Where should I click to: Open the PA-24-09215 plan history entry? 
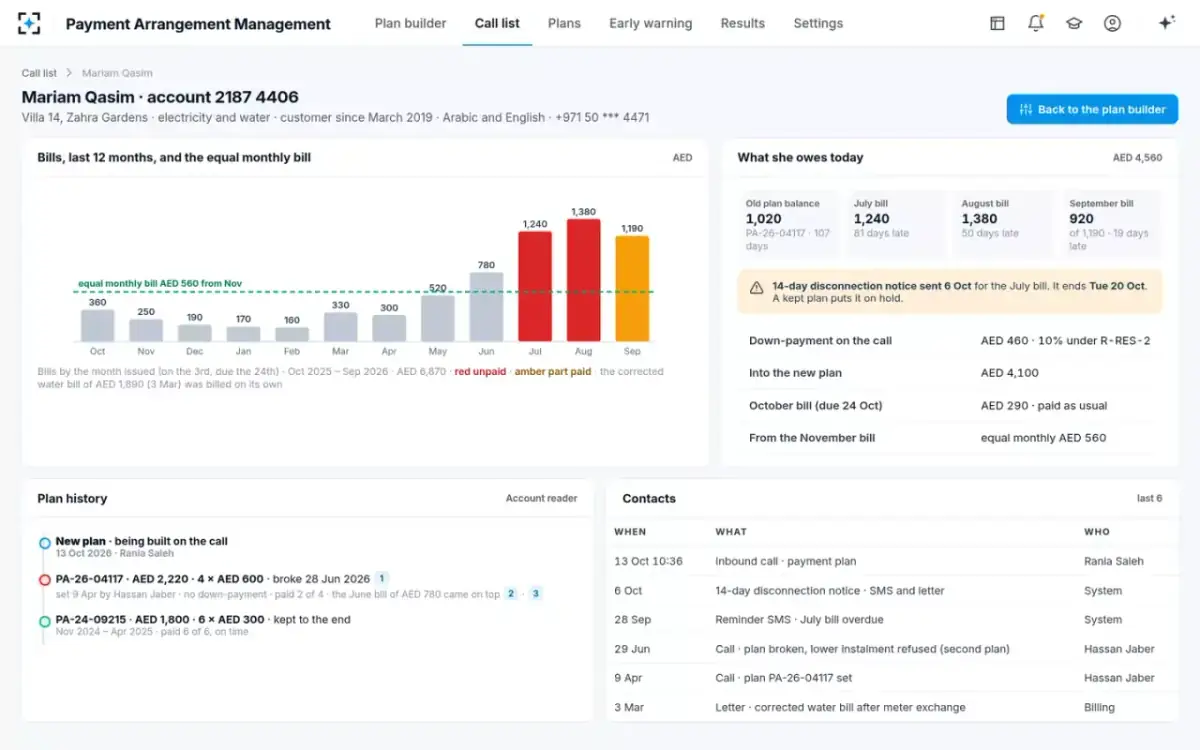pyautogui.click(x=203, y=625)
